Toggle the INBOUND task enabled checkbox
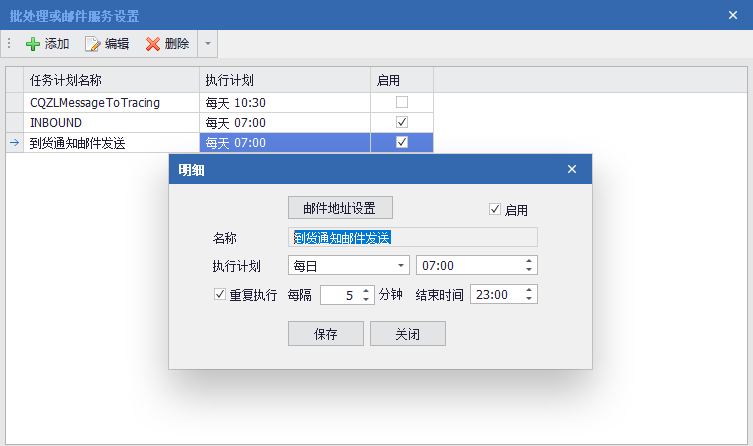This screenshot has width=753, height=446. 402,122
